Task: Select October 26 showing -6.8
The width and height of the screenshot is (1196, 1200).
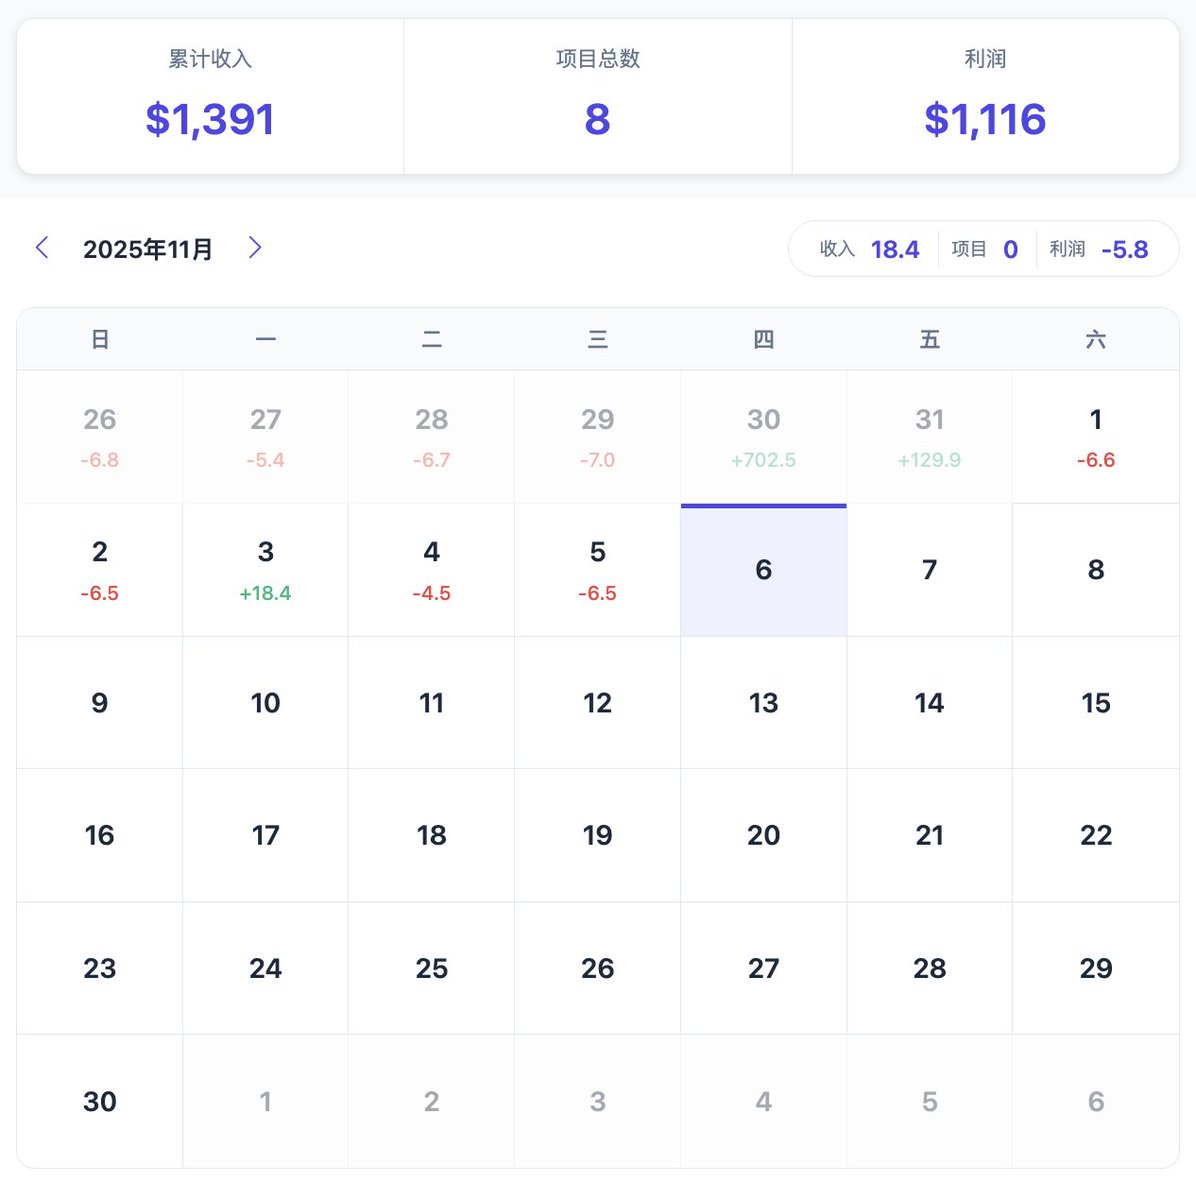Action: [x=99, y=437]
